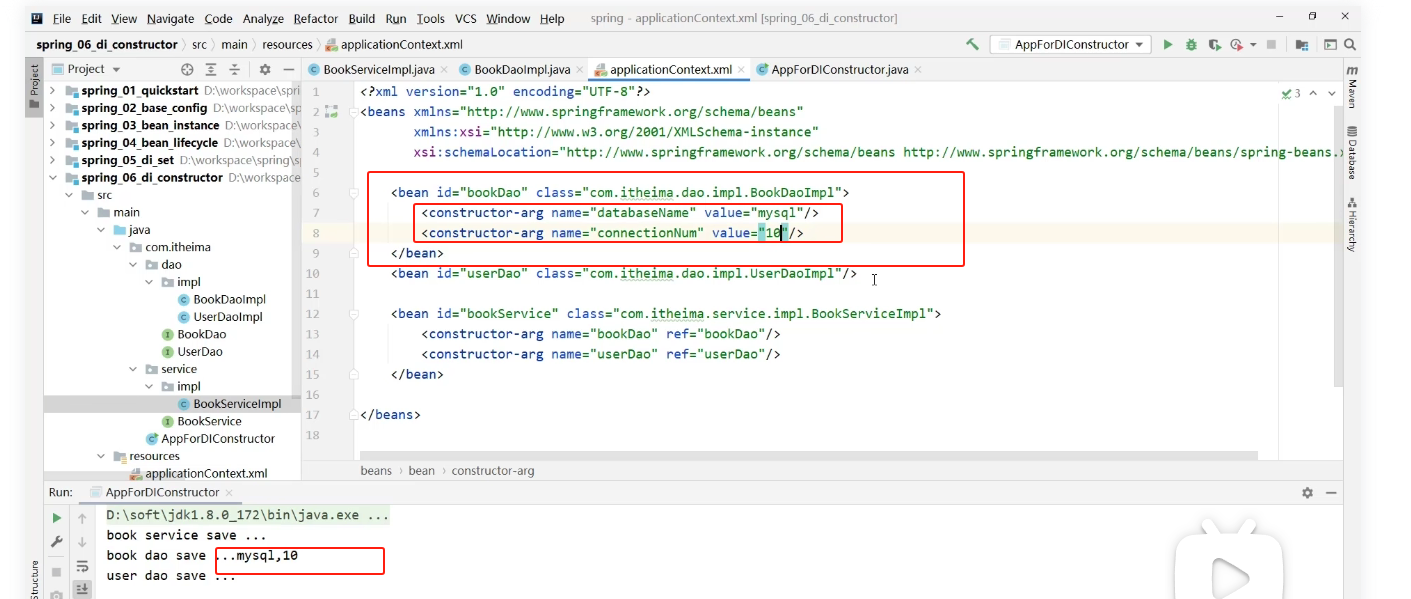
Task: Click the wrench icon in Run panel
Action: coord(57,541)
